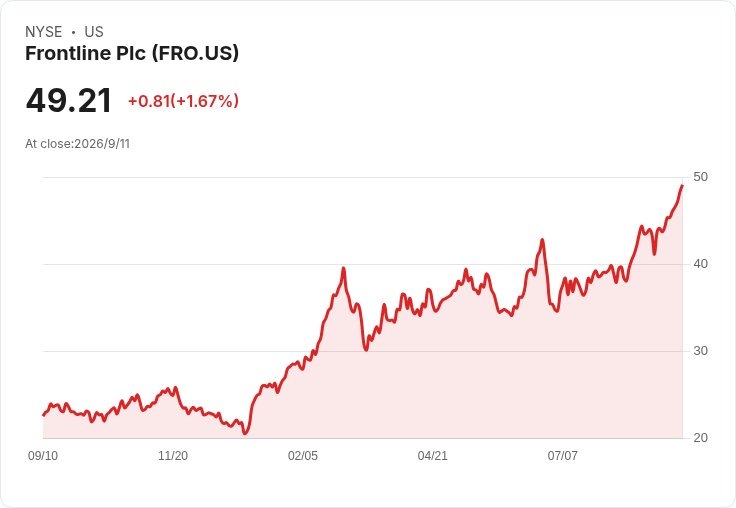This screenshot has width=736, height=508.
Task: Click the 02/05 date on x-axis
Action: pos(303,455)
